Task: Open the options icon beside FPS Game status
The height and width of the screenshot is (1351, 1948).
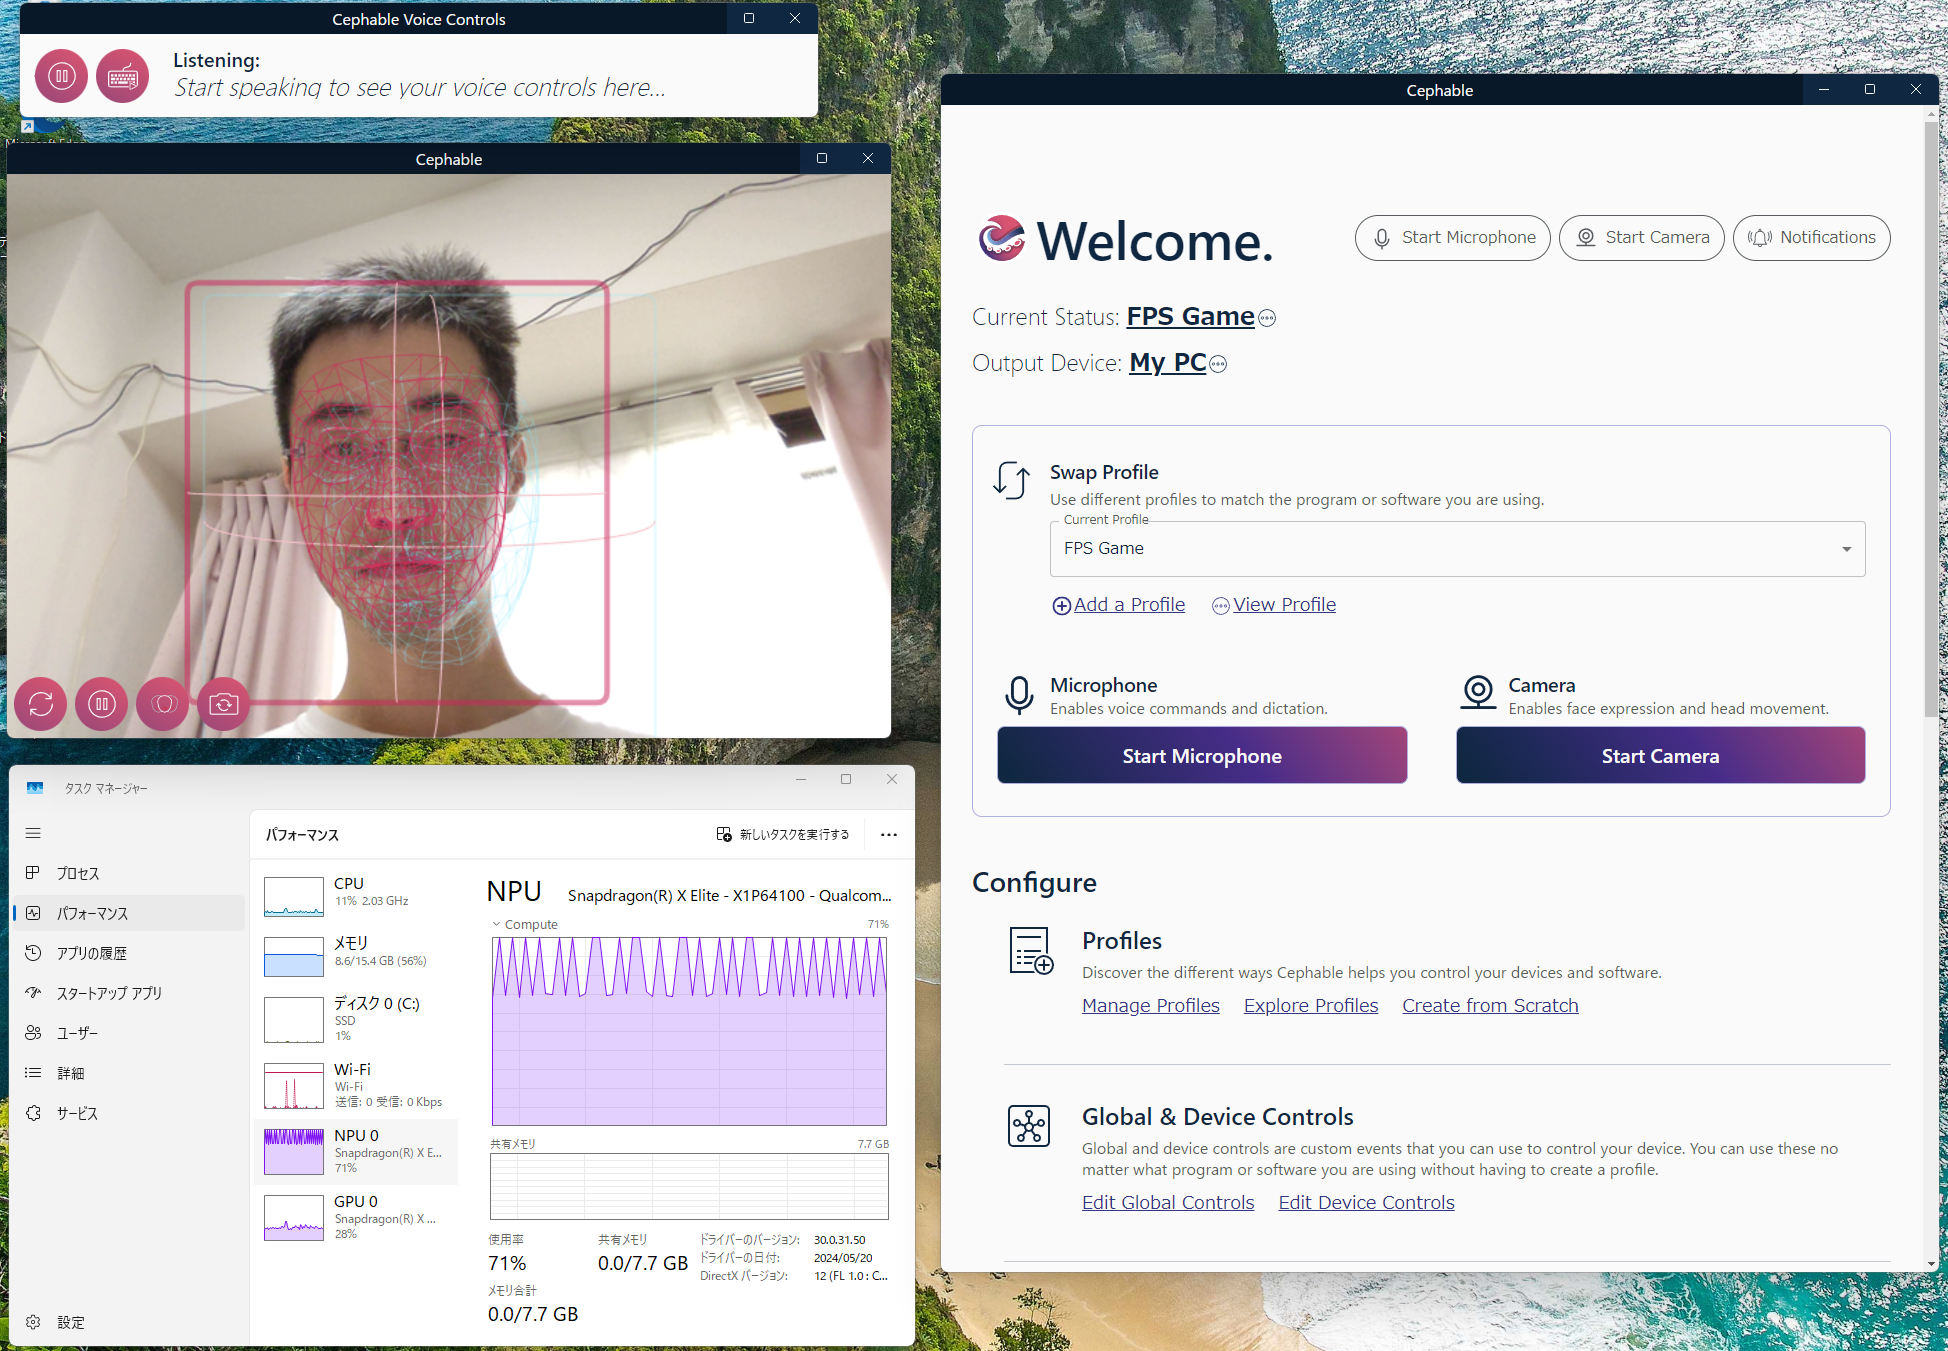Action: point(1267,318)
